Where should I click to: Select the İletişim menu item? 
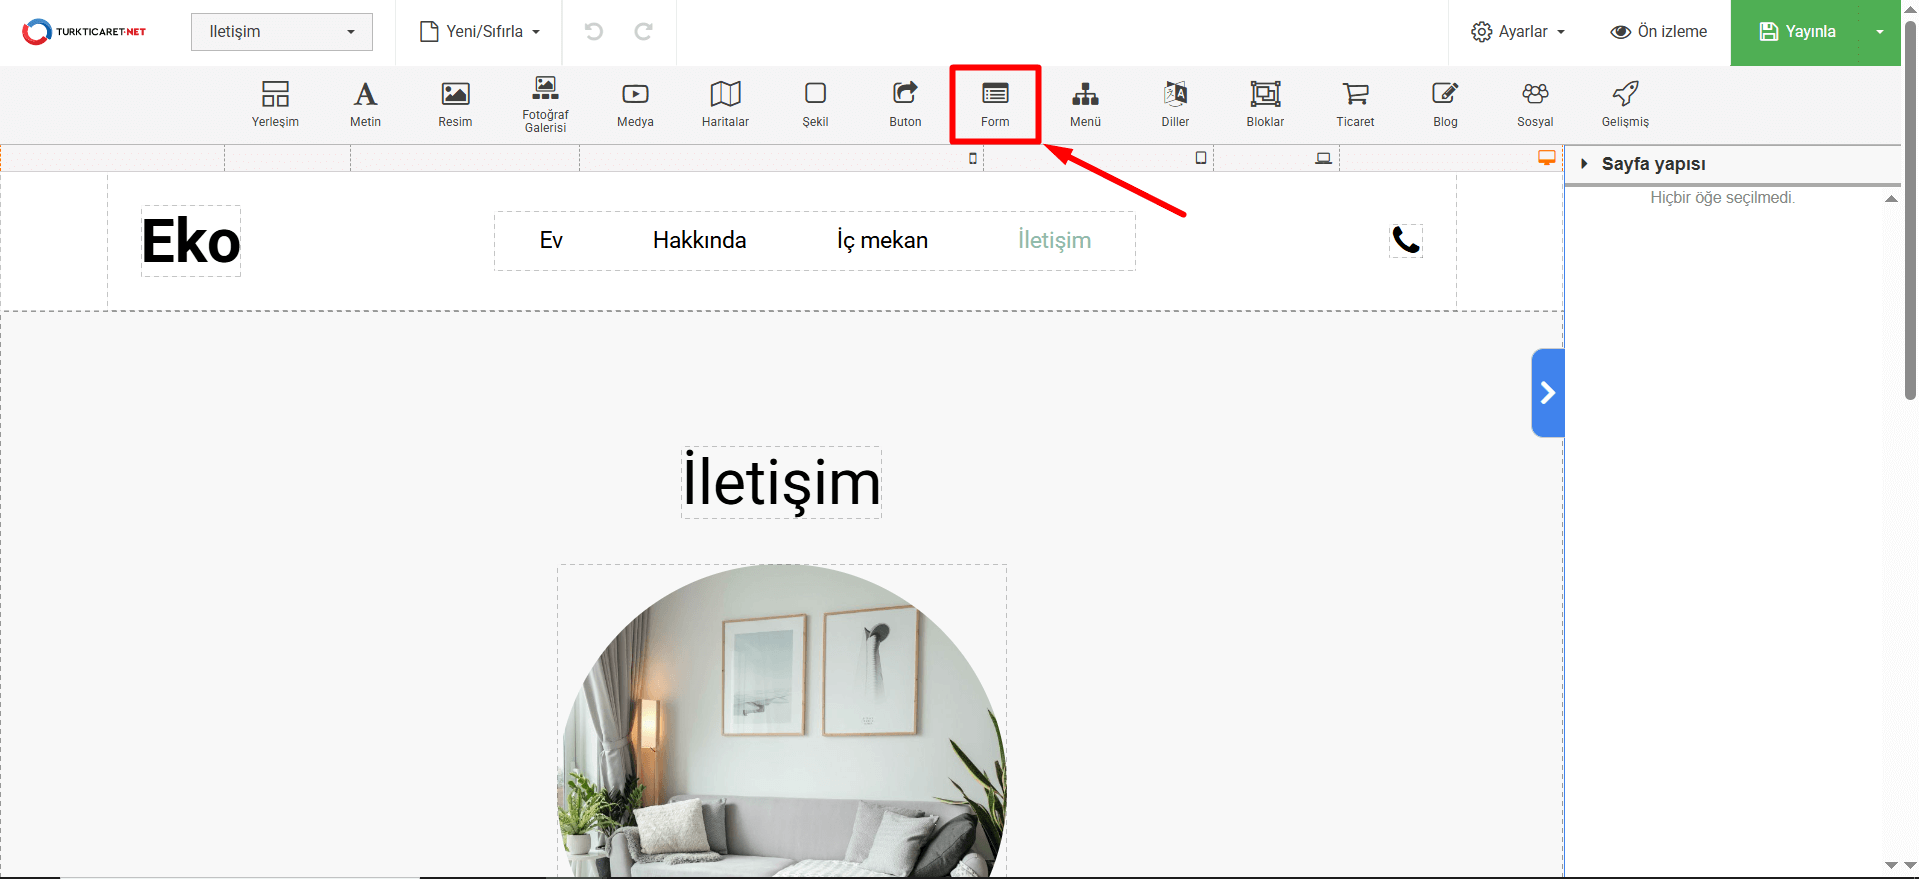(1054, 240)
